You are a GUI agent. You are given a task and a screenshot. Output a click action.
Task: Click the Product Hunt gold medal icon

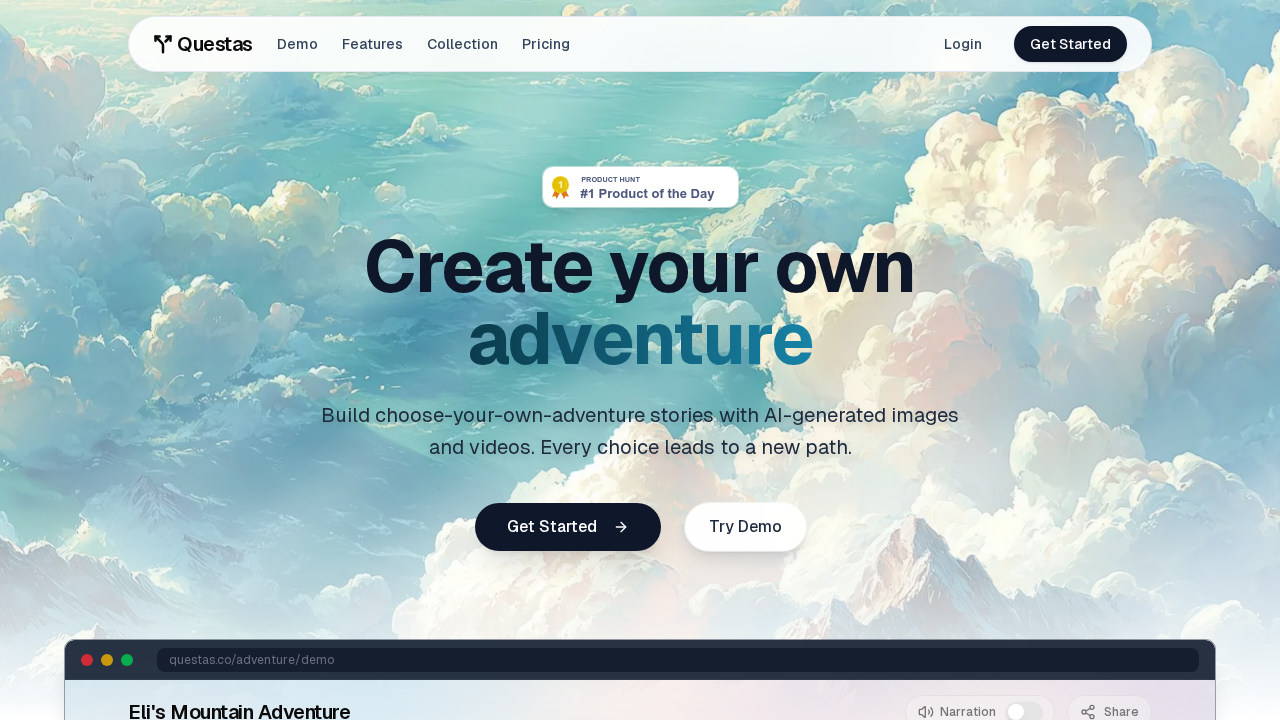coord(561,187)
